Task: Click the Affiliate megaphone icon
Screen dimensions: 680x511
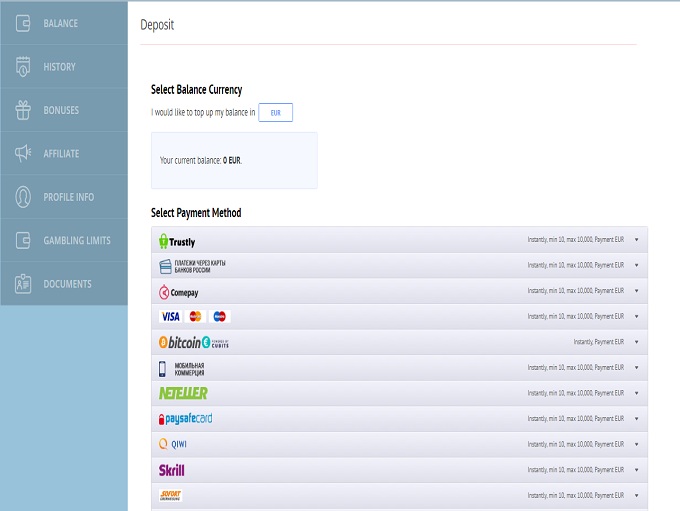Action: pyautogui.click(x=23, y=153)
